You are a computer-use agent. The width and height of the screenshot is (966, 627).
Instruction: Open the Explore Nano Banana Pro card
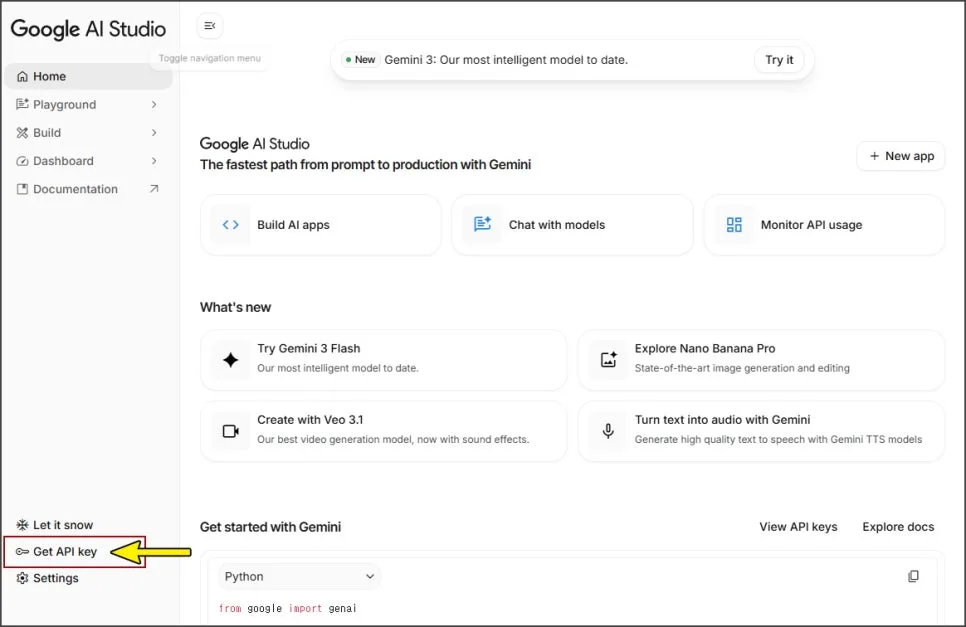pyautogui.click(x=761, y=360)
